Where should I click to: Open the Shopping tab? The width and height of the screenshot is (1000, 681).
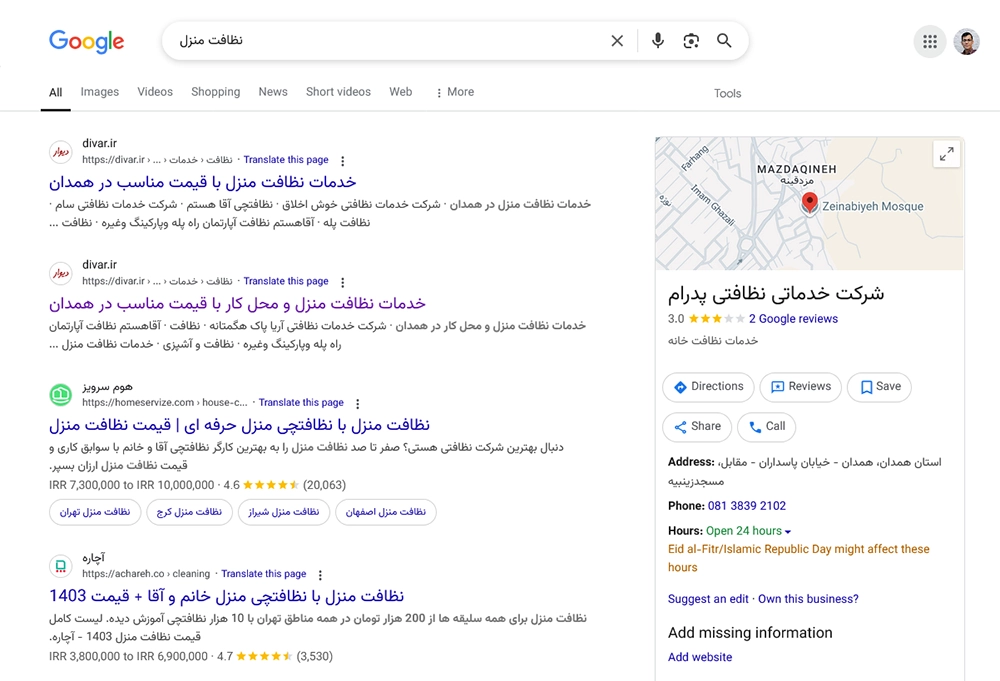pyautogui.click(x=216, y=92)
